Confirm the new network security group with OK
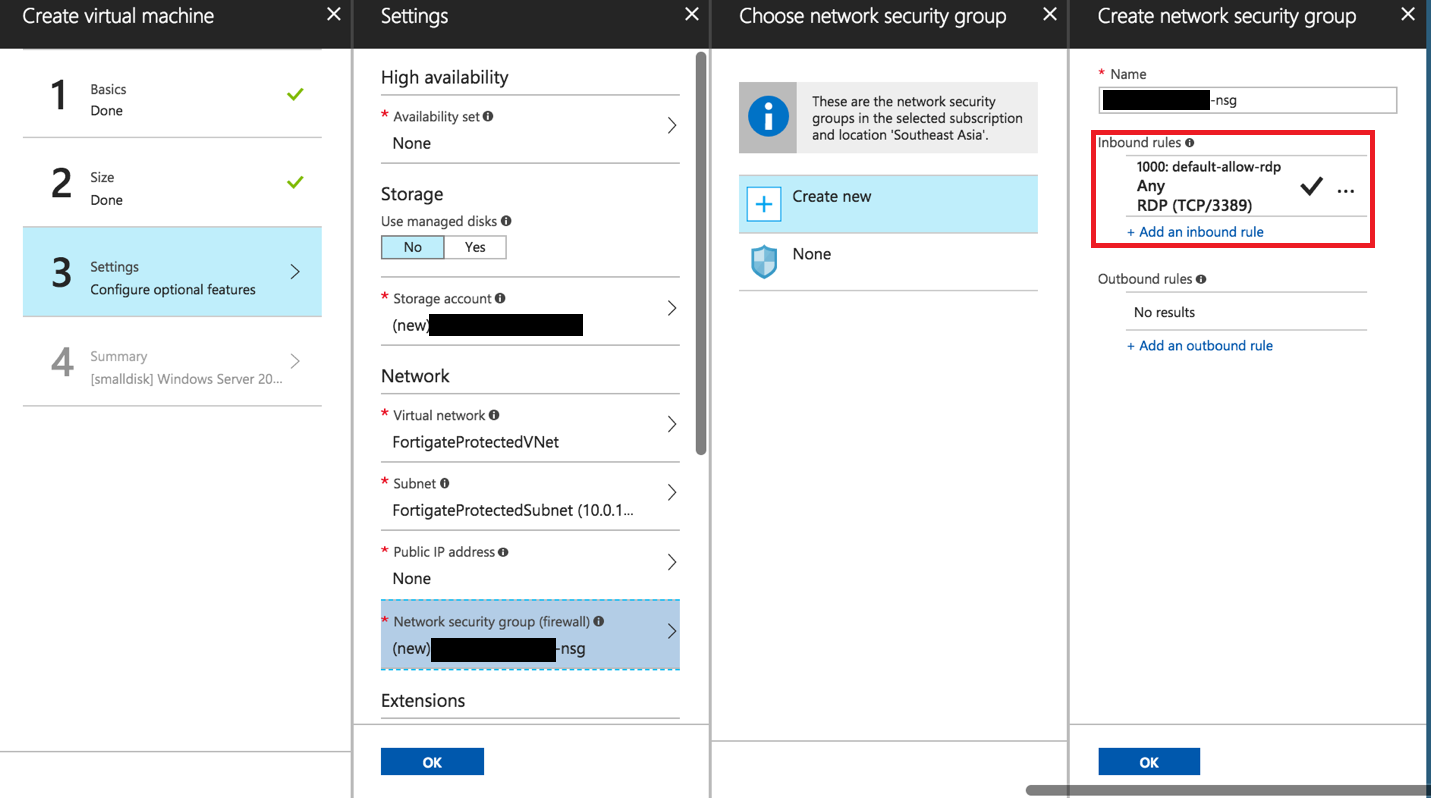Viewport: 1431px width, 798px height. 1148,761
